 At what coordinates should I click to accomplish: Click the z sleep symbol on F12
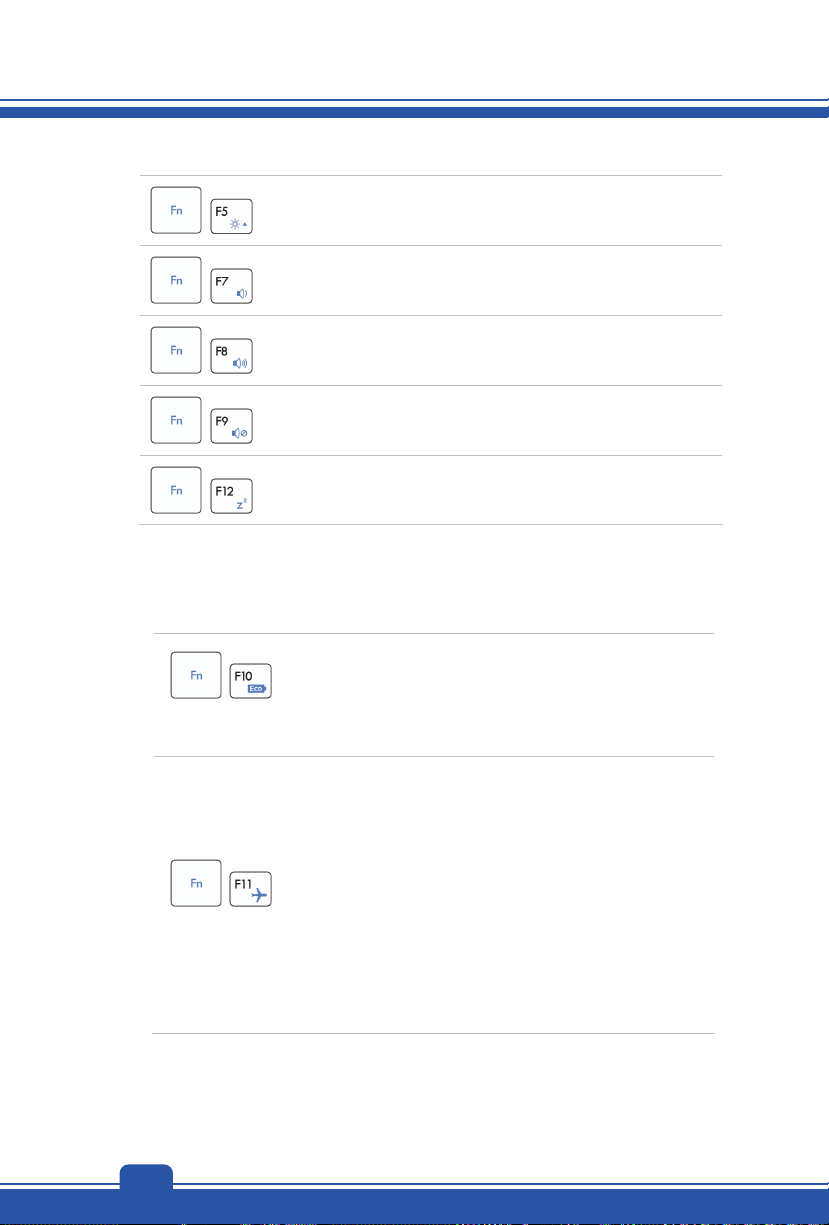pos(241,505)
